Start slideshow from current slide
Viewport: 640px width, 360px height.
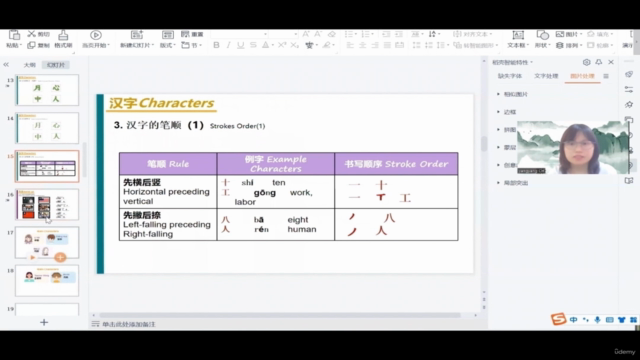(96, 35)
